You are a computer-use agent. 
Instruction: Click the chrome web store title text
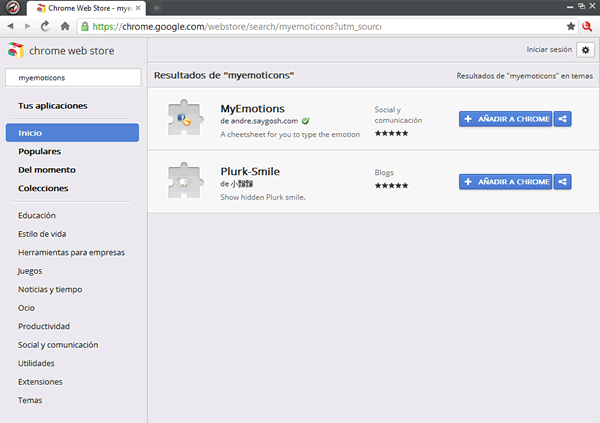(72, 51)
